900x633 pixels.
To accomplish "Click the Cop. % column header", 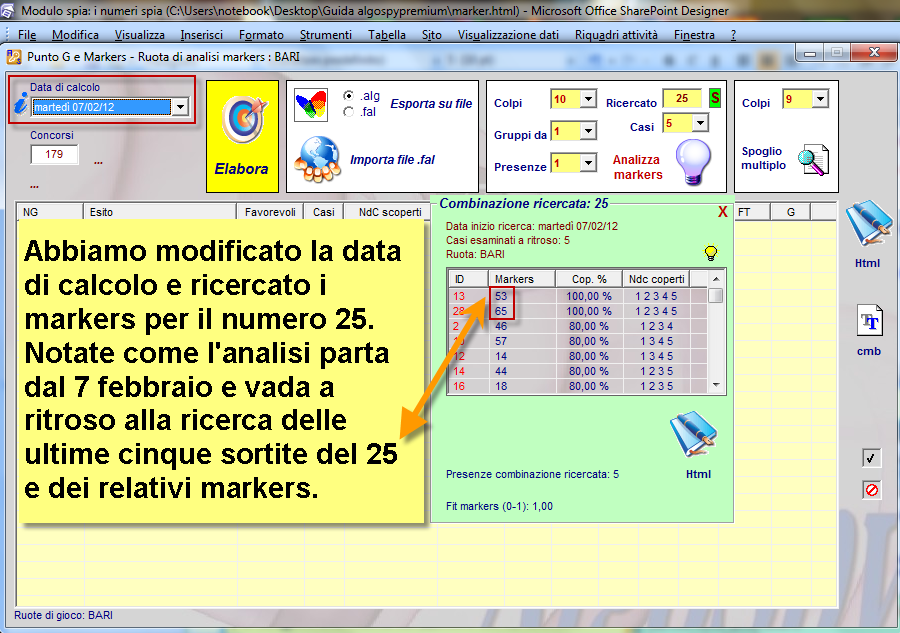I will click(x=589, y=279).
